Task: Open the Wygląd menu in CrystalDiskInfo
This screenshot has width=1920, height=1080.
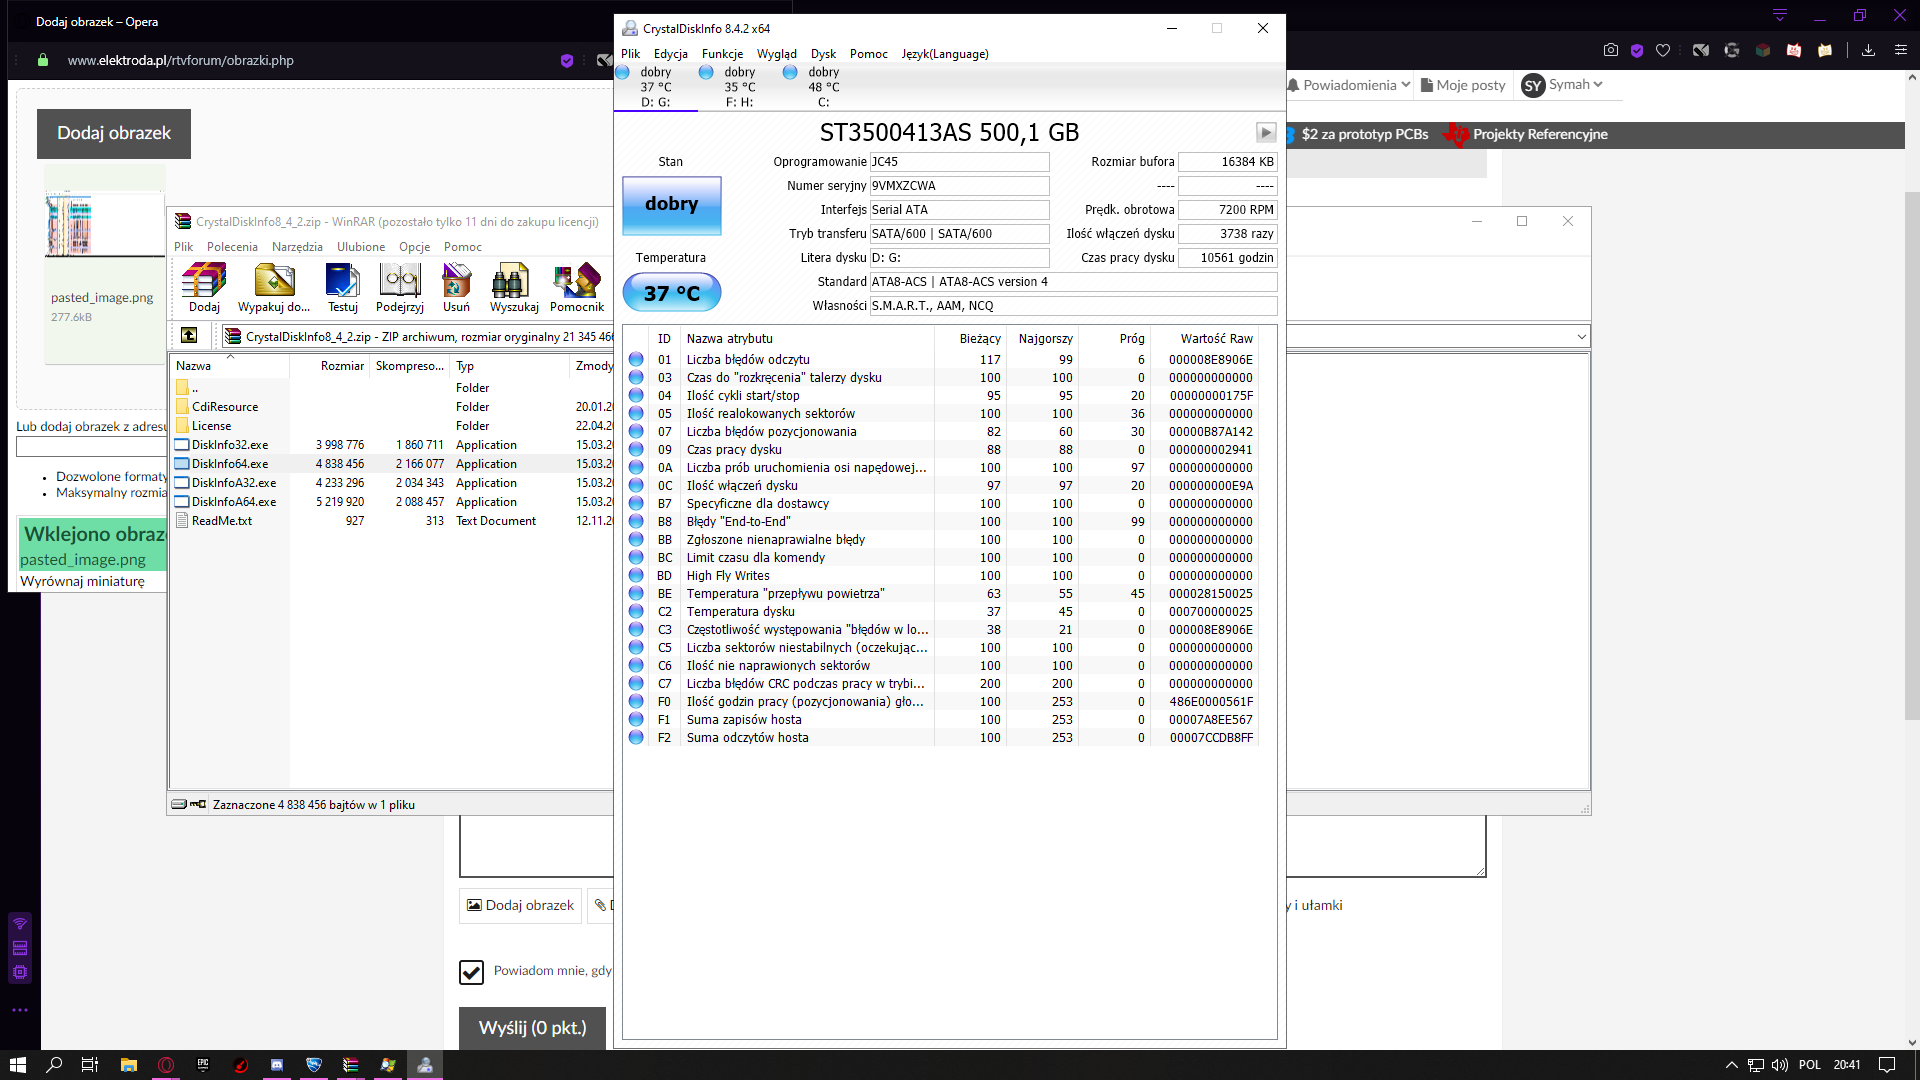Action: tap(777, 54)
